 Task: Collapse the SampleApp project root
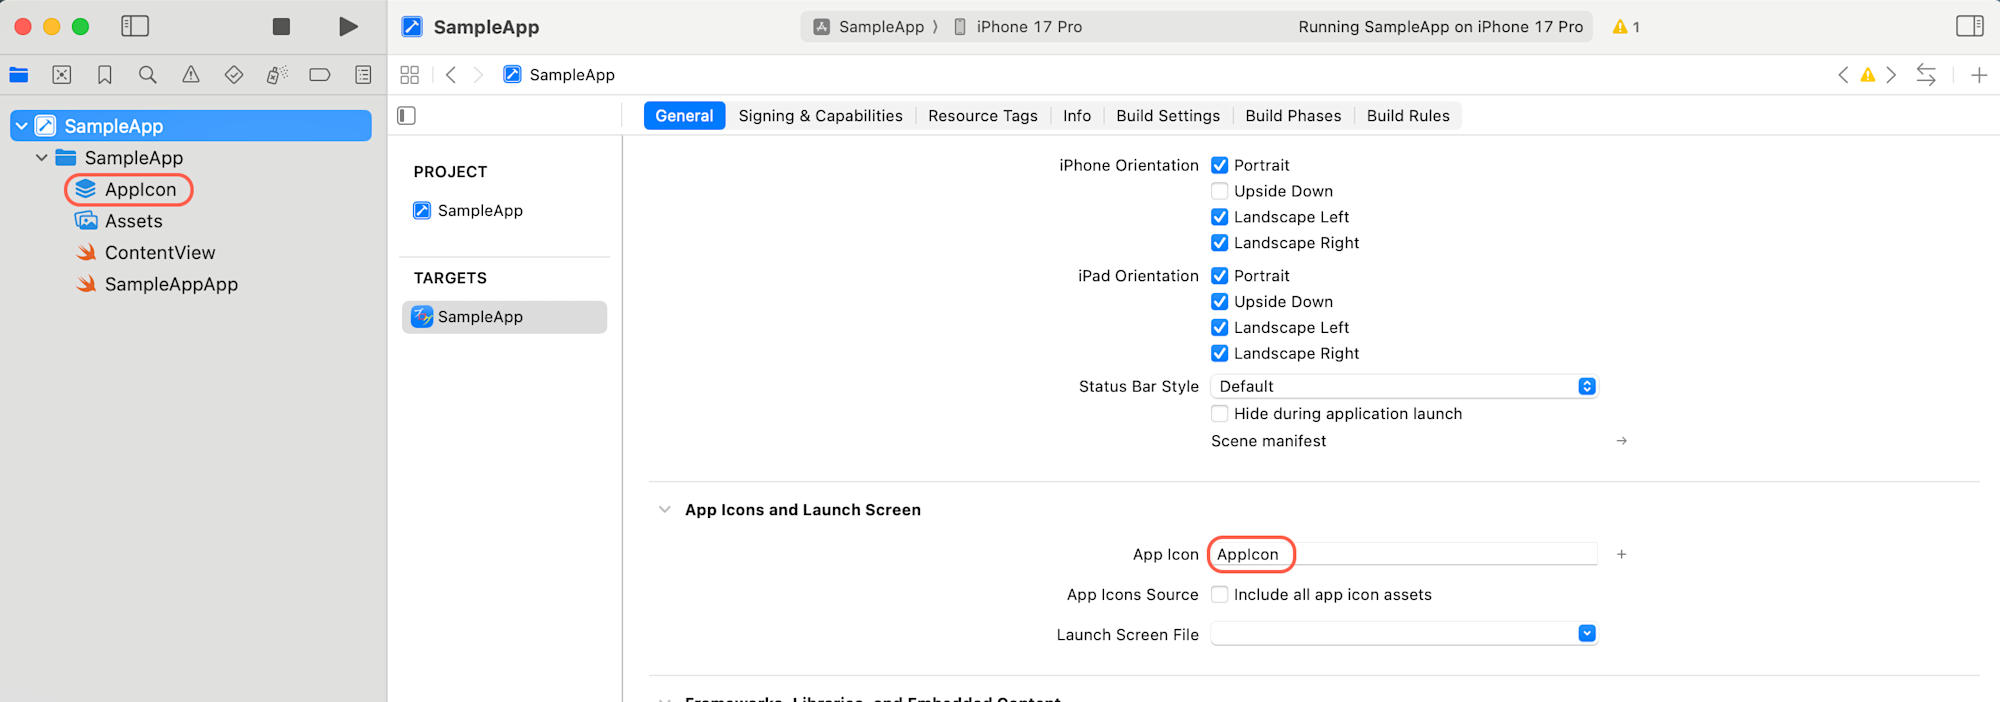(x=22, y=126)
